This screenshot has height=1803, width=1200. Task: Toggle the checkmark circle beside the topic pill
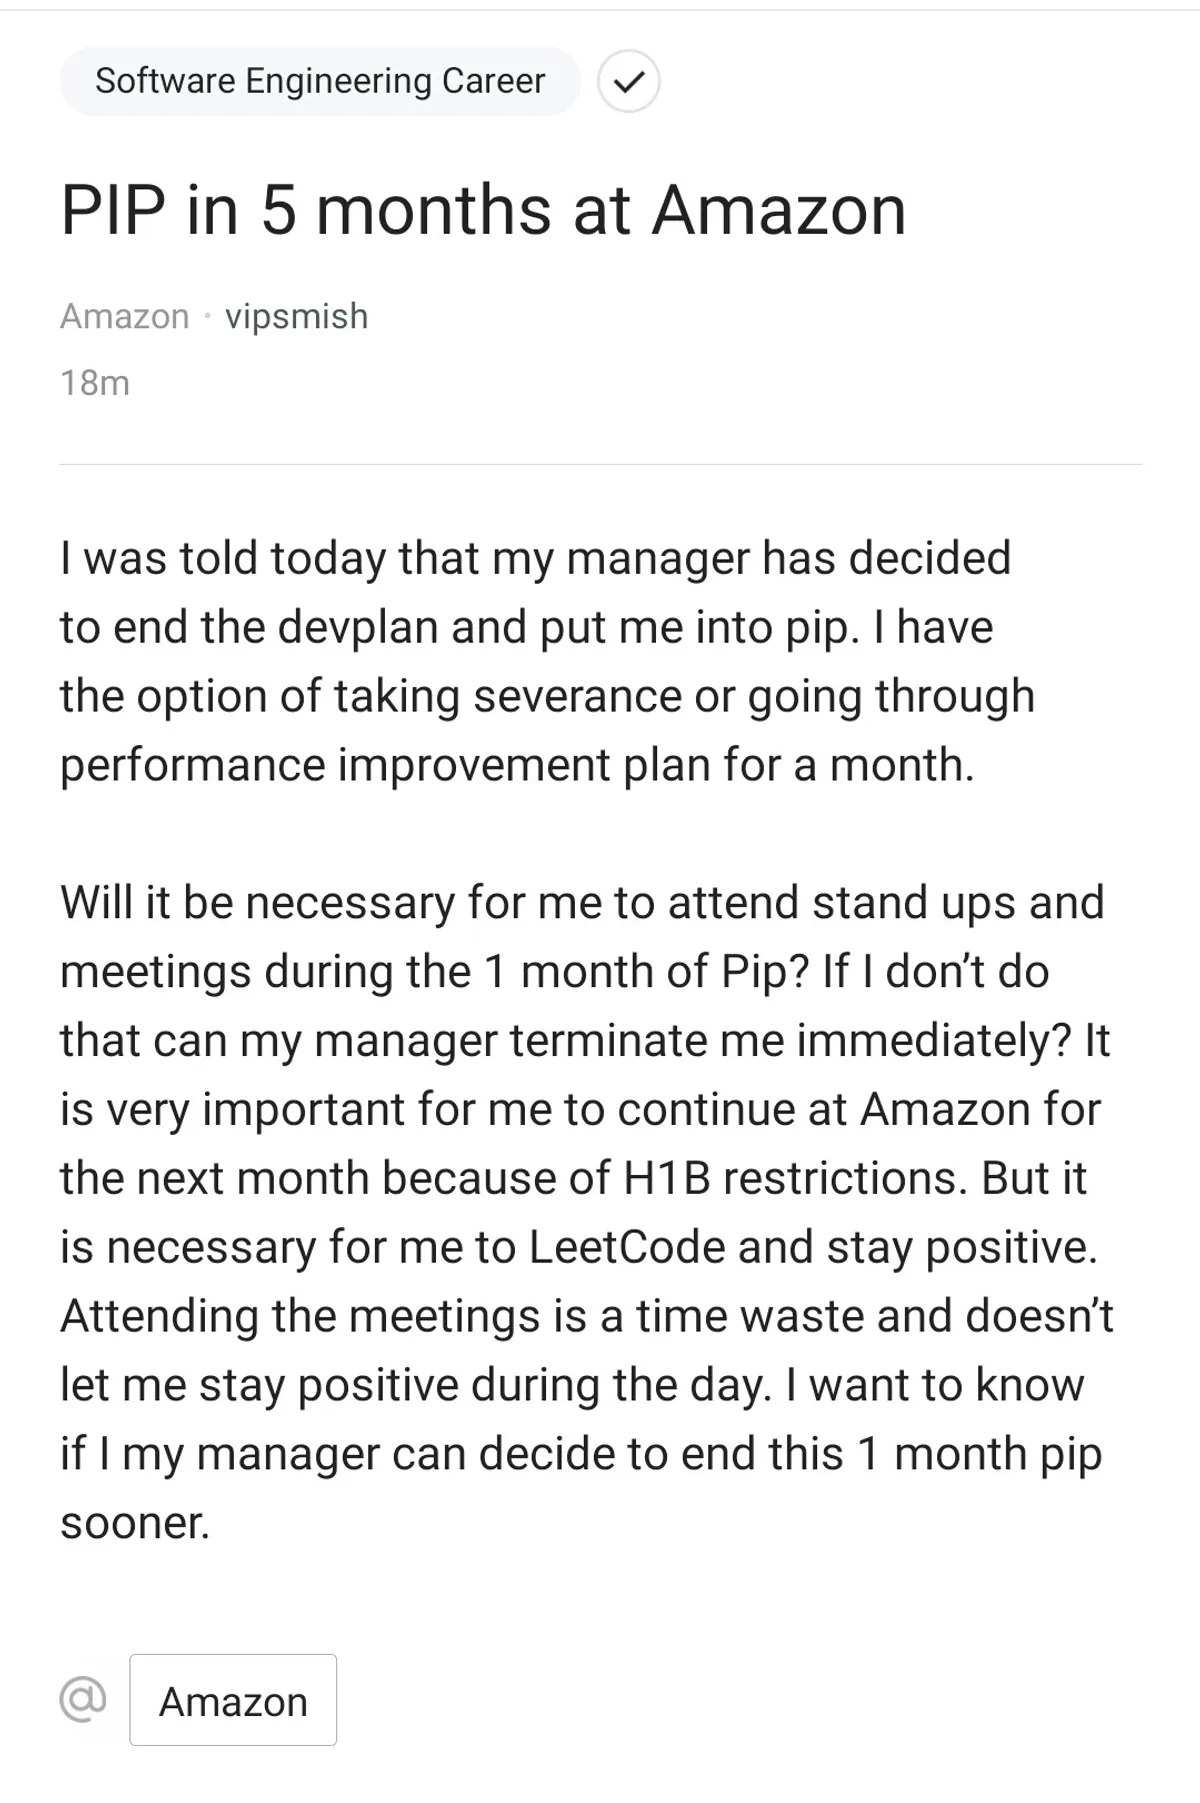click(628, 82)
